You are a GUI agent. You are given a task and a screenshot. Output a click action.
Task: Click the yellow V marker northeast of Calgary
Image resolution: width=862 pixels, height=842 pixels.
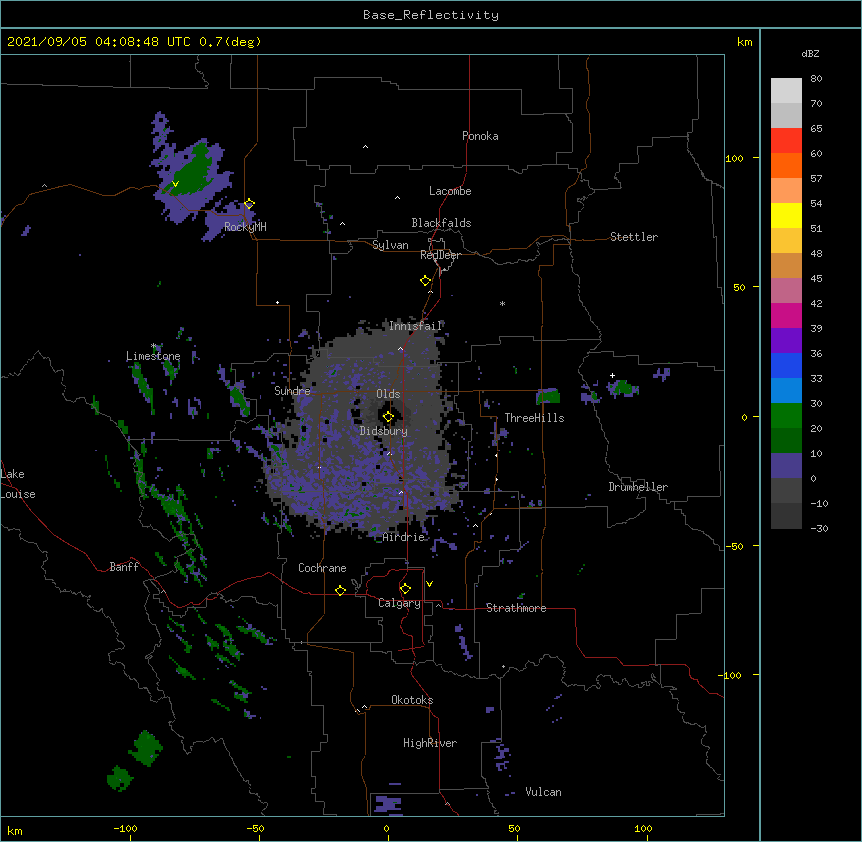pos(429,584)
